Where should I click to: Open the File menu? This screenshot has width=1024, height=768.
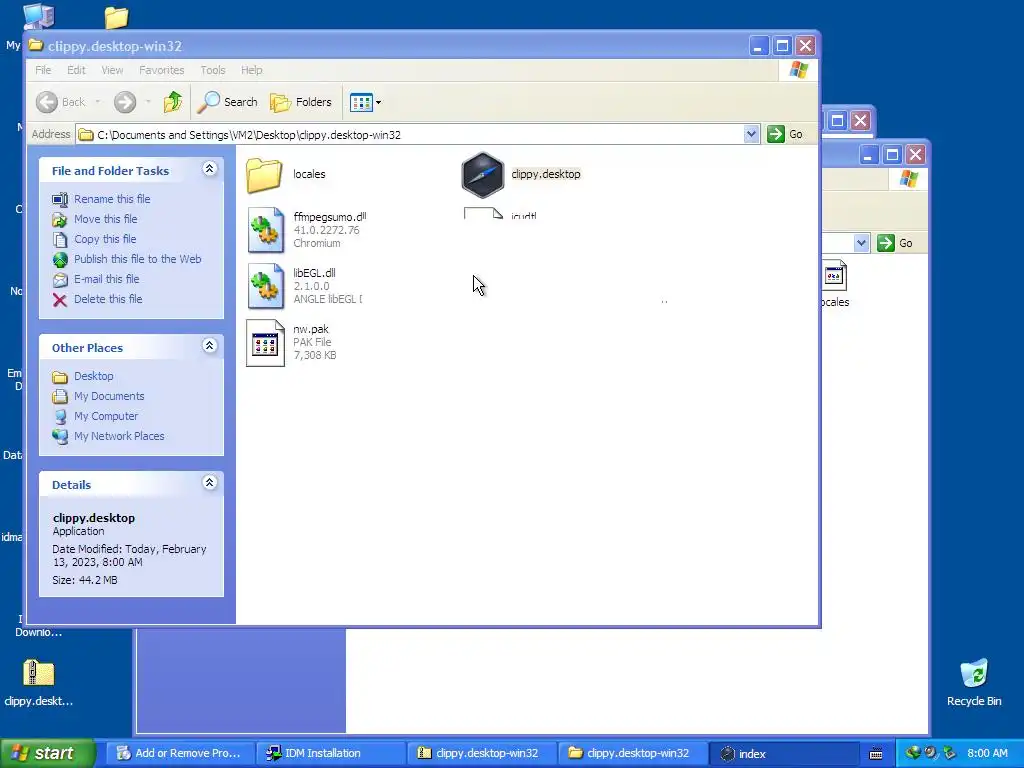click(43, 70)
